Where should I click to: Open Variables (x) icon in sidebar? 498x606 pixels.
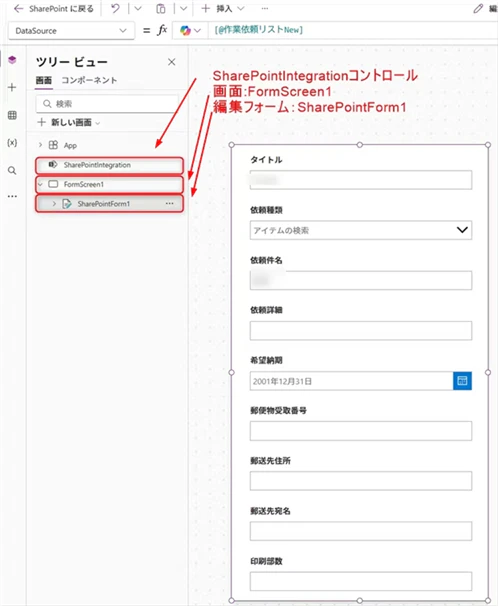click(12, 143)
